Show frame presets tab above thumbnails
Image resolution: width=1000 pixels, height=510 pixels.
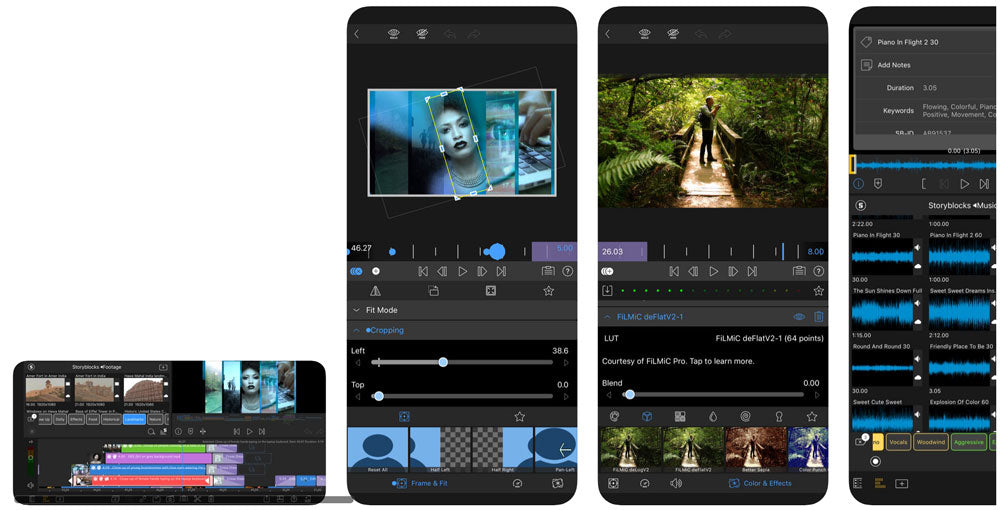point(404,416)
